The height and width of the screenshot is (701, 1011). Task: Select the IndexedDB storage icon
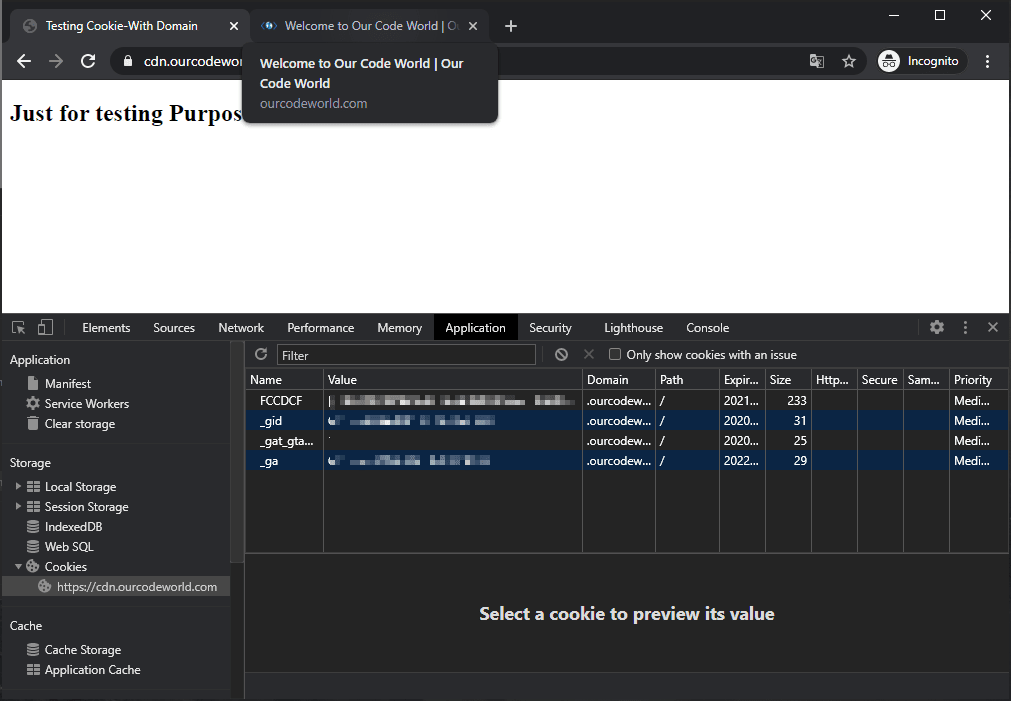(x=31, y=526)
